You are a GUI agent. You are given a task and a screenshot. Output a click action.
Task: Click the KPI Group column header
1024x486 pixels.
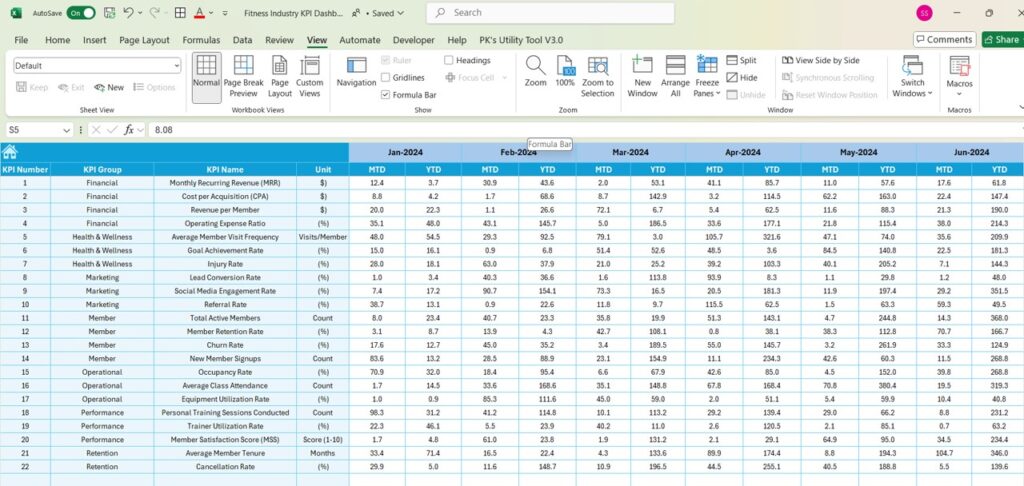pyautogui.click(x=103, y=170)
